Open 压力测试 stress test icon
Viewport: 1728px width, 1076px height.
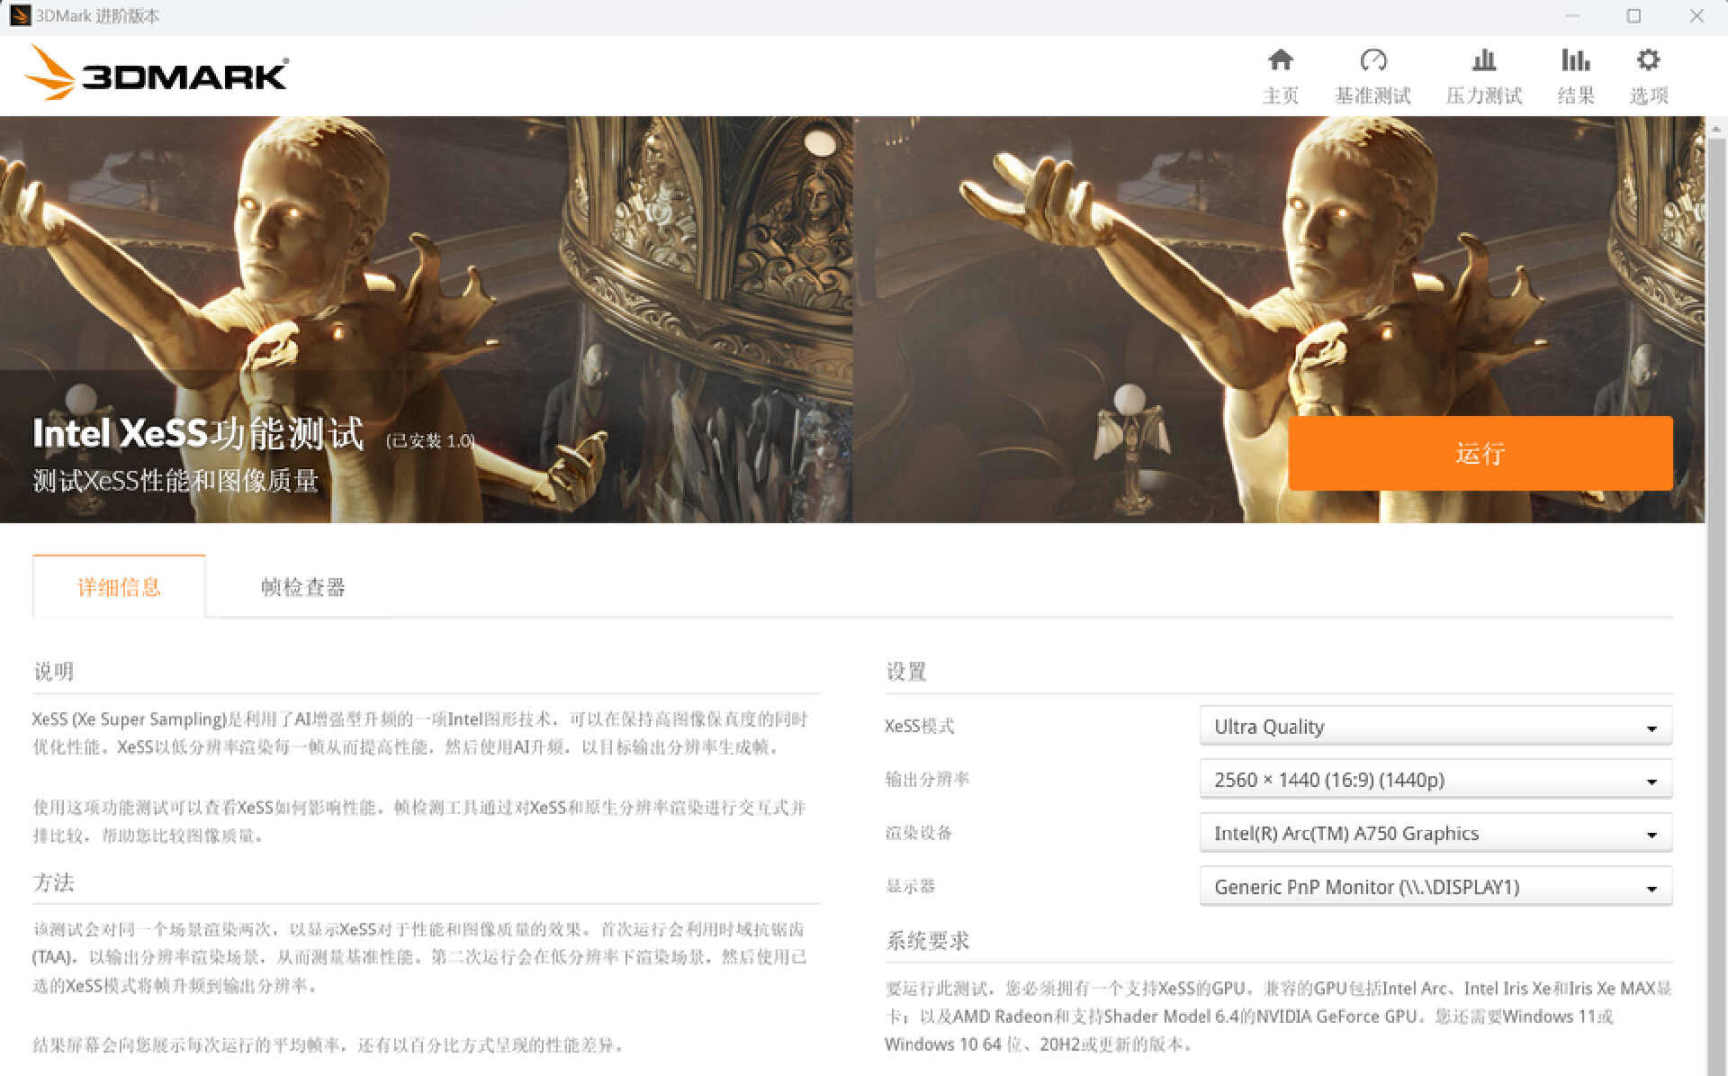click(1484, 61)
